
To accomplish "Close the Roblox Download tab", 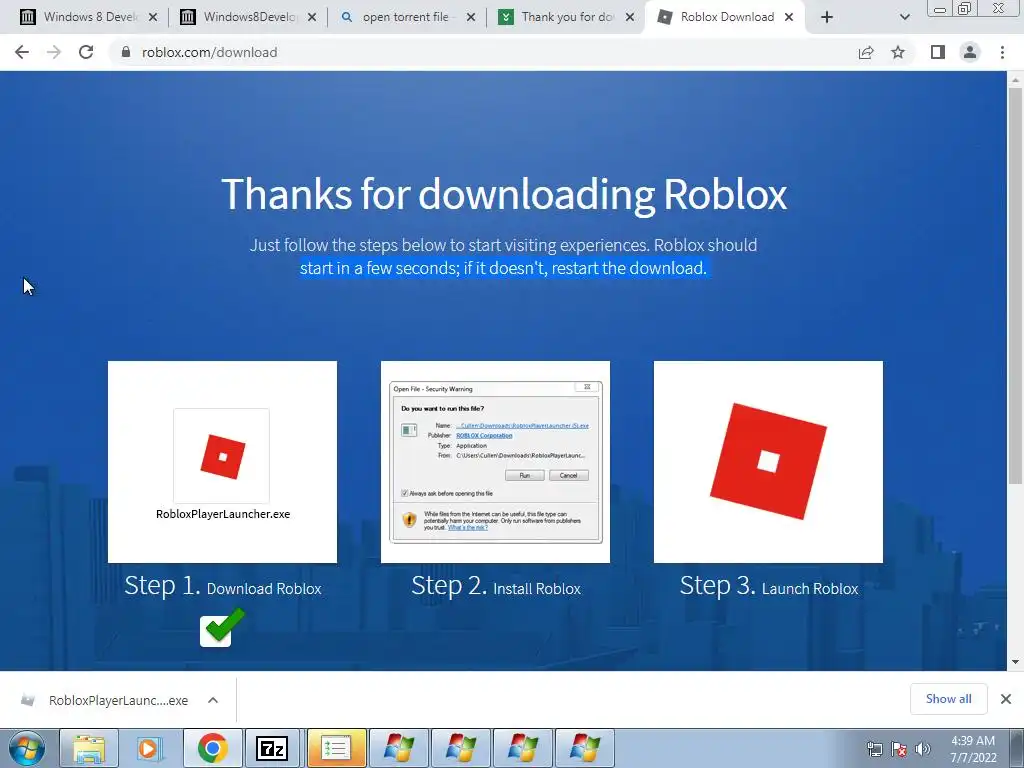I will point(789,17).
